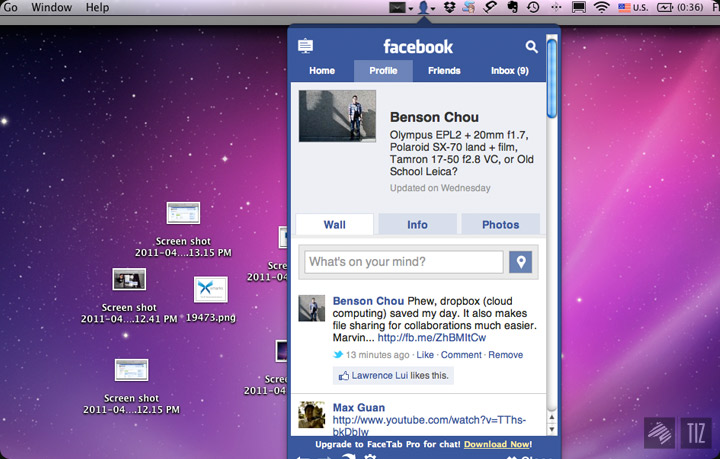Open the Friends tab
The width and height of the screenshot is (720, 459).
[x=444, y=71]
